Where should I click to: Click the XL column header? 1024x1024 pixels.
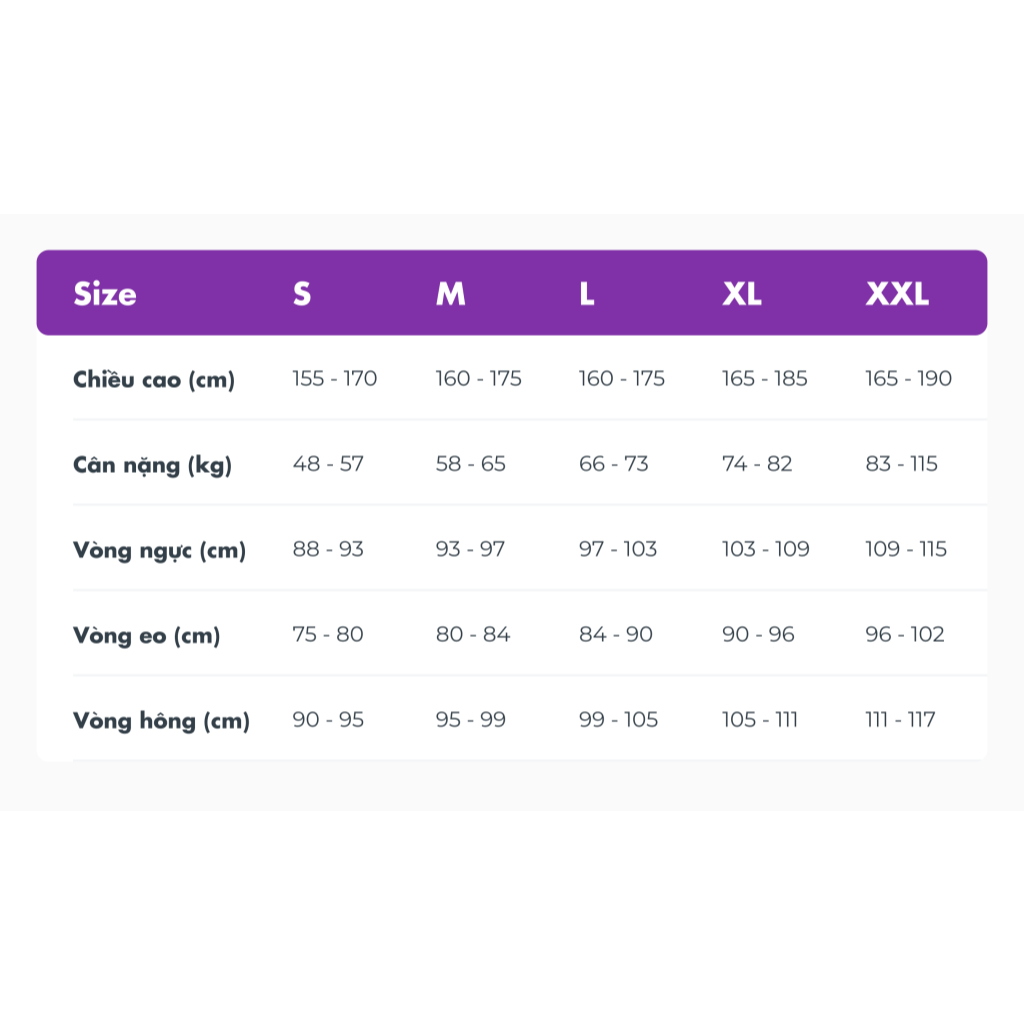pyautogui.click(x=742, y=294)
